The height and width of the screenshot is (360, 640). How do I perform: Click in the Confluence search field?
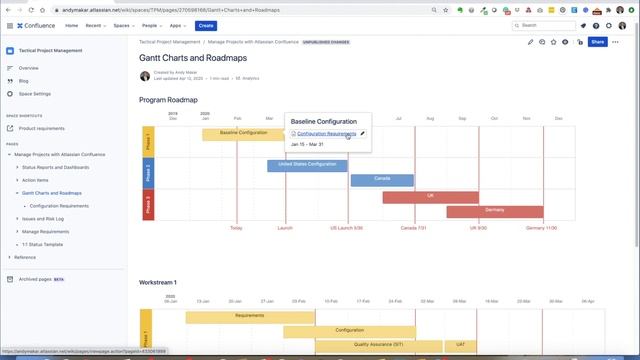544,26
